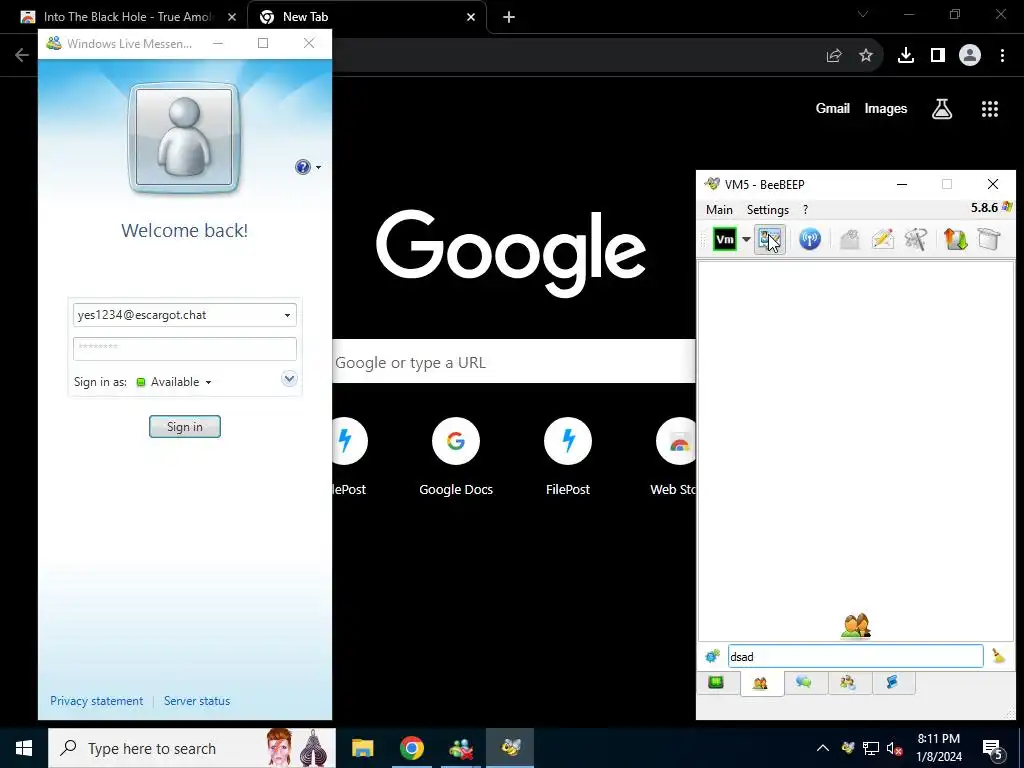Click the blue broadcast antenna icon in BeeBEEP

(x=810, y=239)
